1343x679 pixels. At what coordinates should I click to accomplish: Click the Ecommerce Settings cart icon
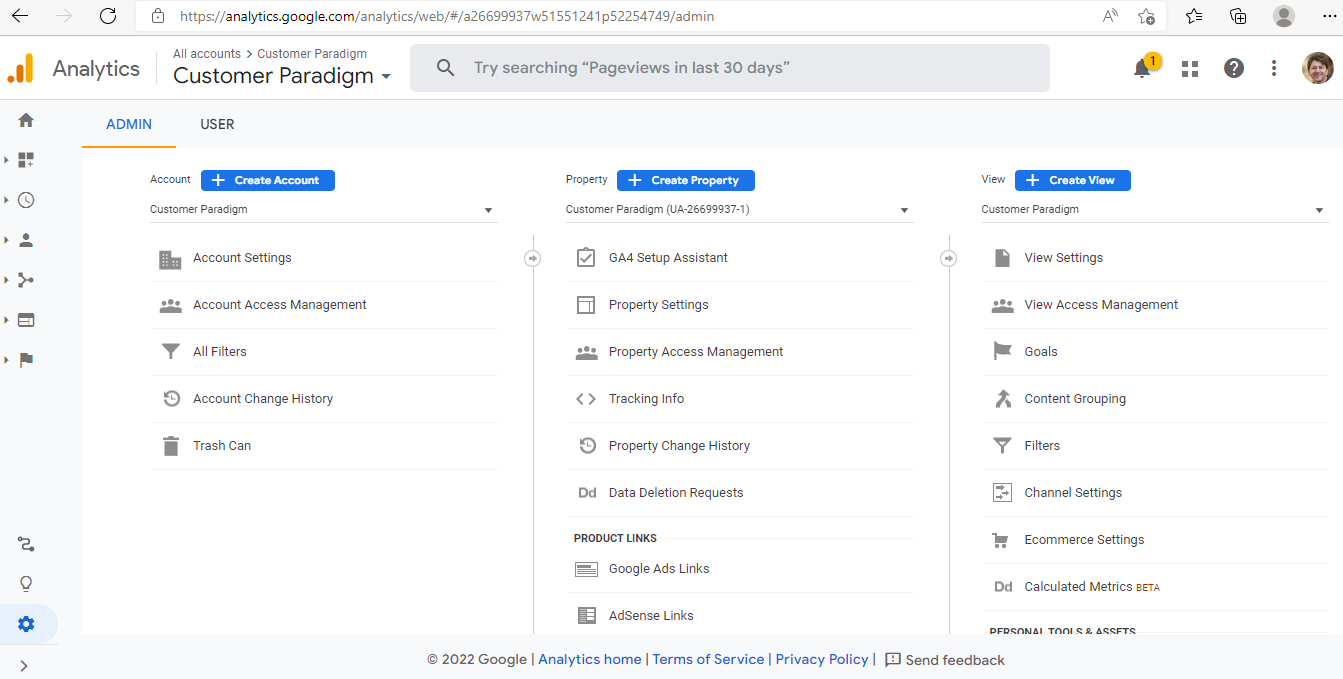(1000, 540)
